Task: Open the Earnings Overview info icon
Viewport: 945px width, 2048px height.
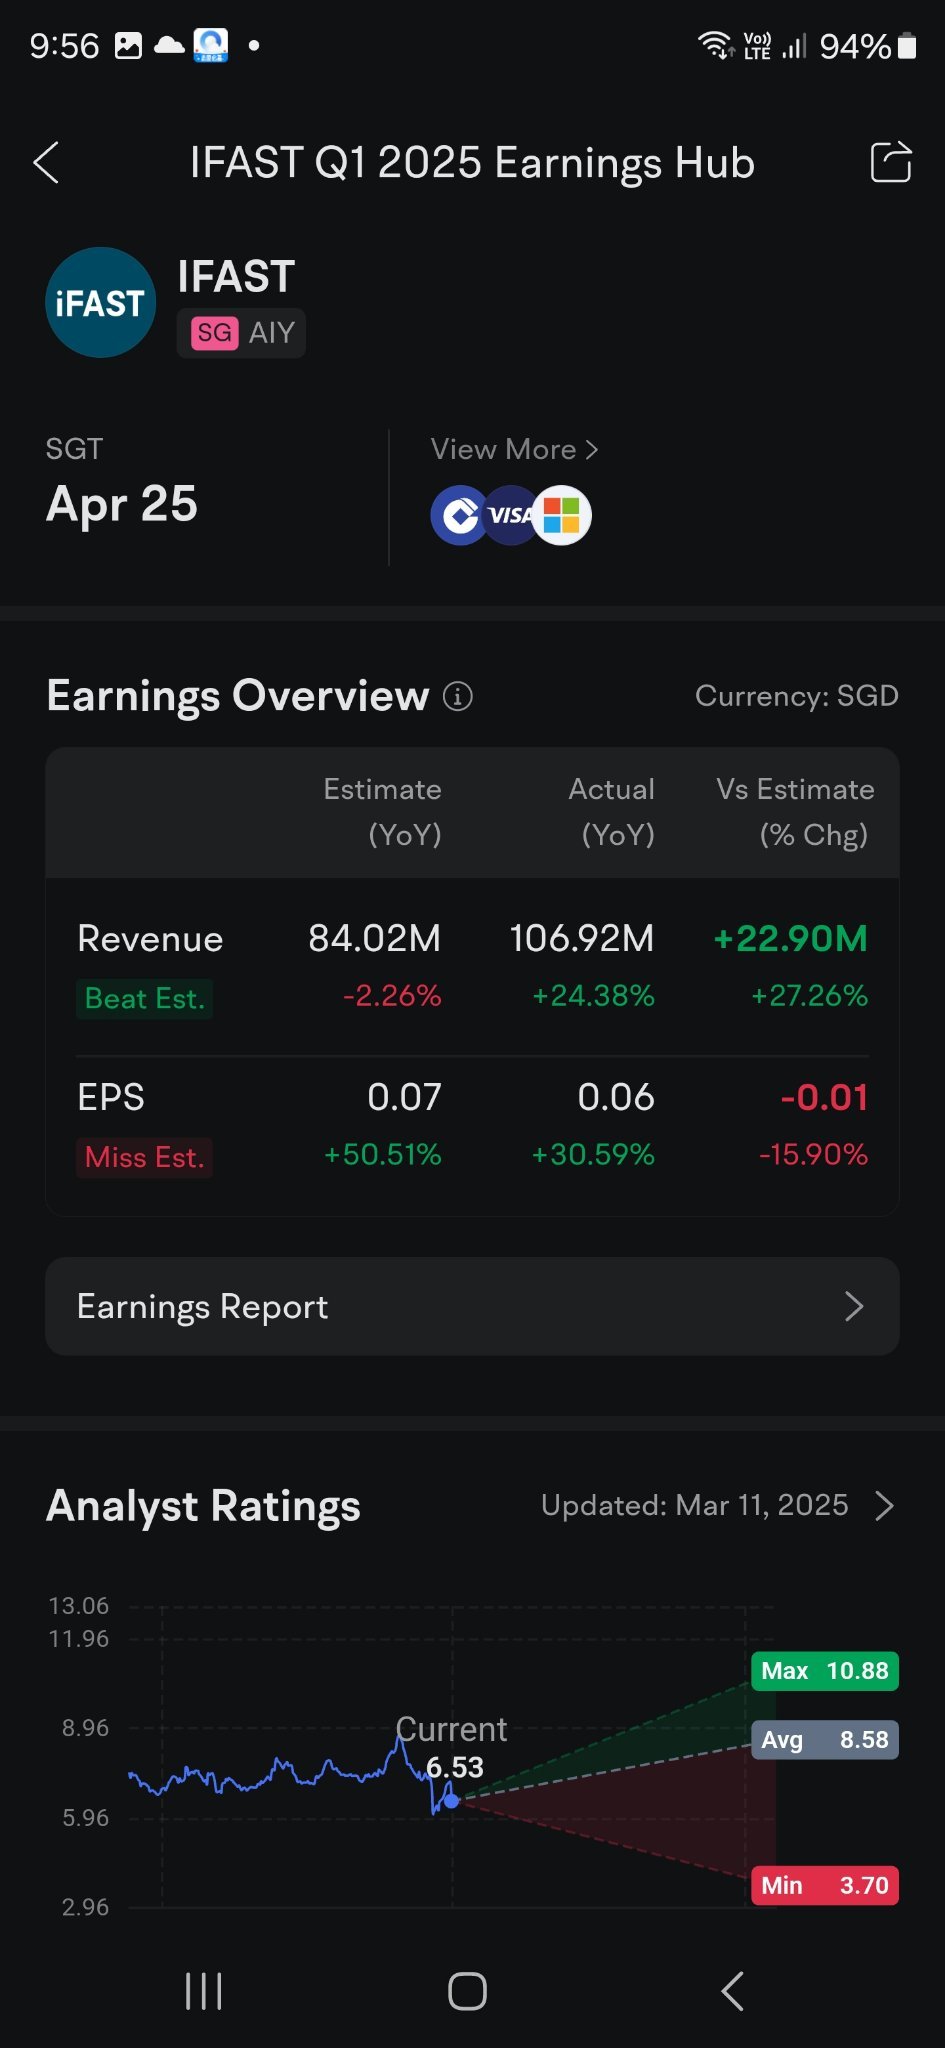Action: pos(457,696)
